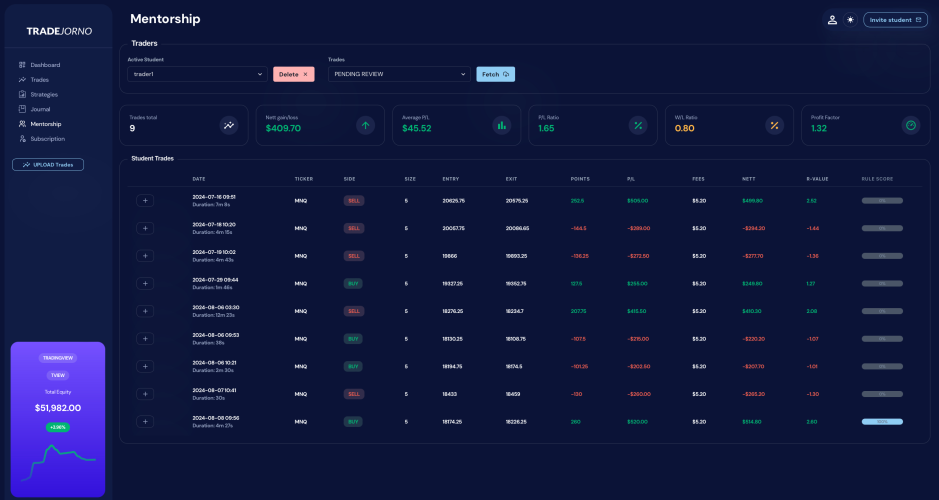Click the +3.96% equity change badge
This screenshot has height=500, width=939.
(58, 428)
